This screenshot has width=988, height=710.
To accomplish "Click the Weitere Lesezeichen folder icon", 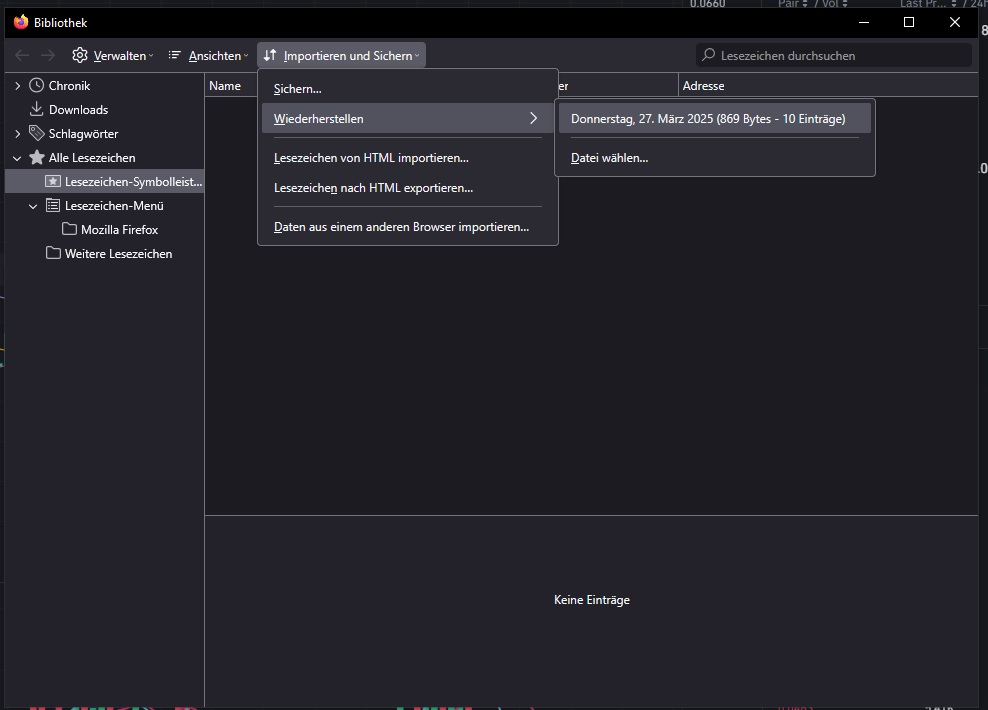I will click(x=54, y=253).
